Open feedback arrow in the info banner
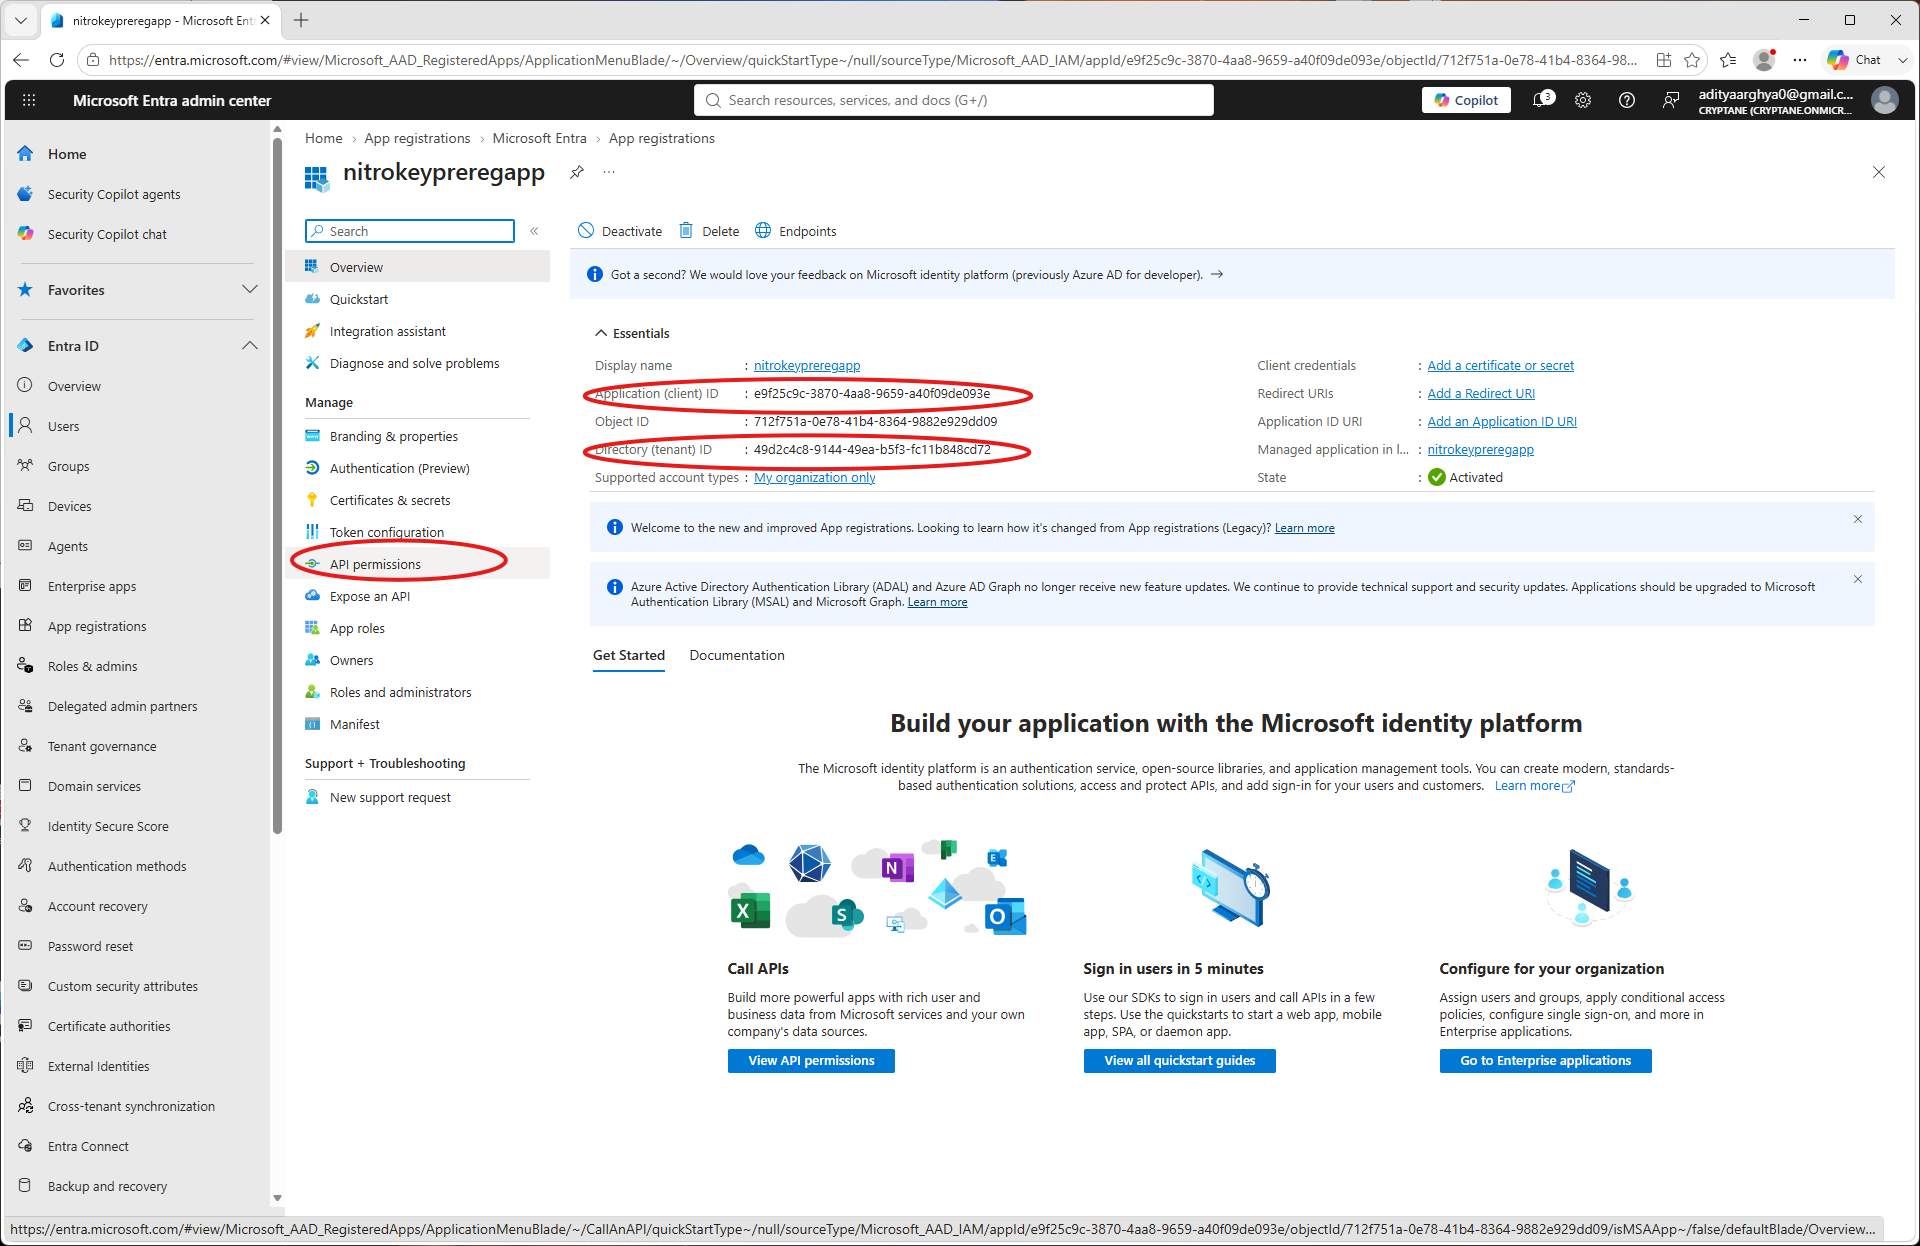 1217,274
